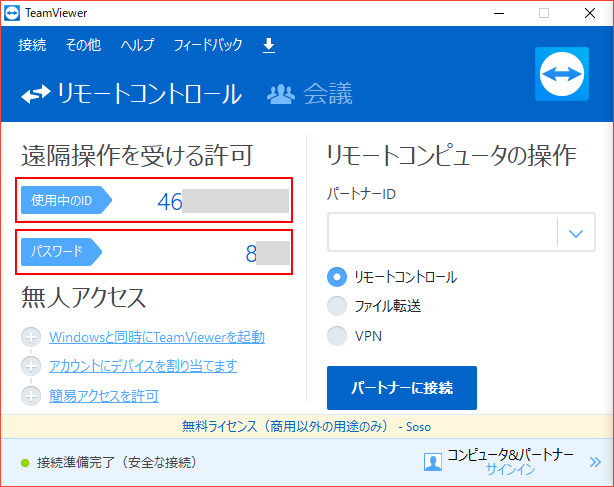This screenshot has height=487, width=614.
Task: Open the ヘルプ menu
Action: [x=137, y=45]
